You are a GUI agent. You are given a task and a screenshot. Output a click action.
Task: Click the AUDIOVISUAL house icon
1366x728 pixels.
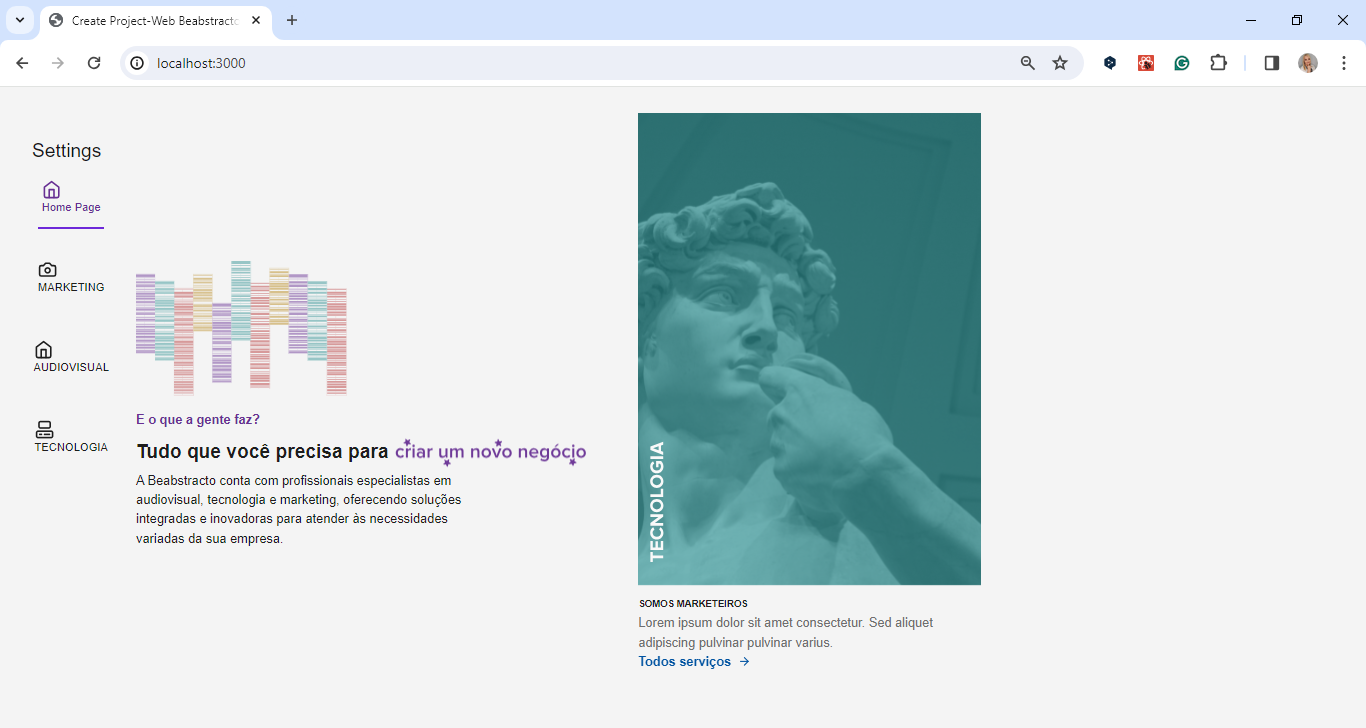(x=43, y=350)
